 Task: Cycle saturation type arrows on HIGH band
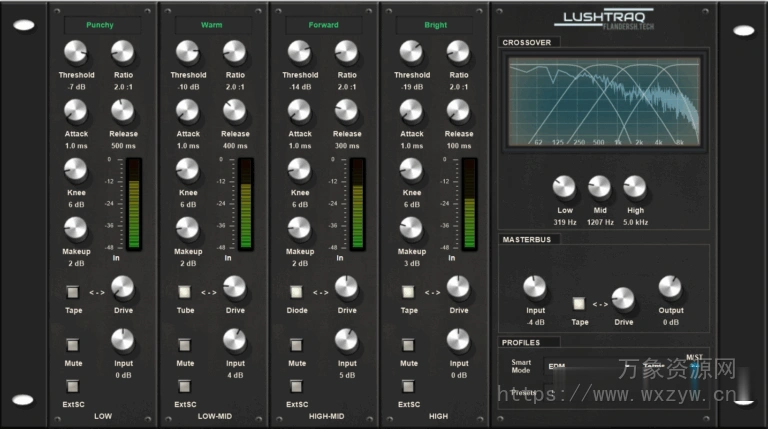pyautogui.click(x=432, y=292)
